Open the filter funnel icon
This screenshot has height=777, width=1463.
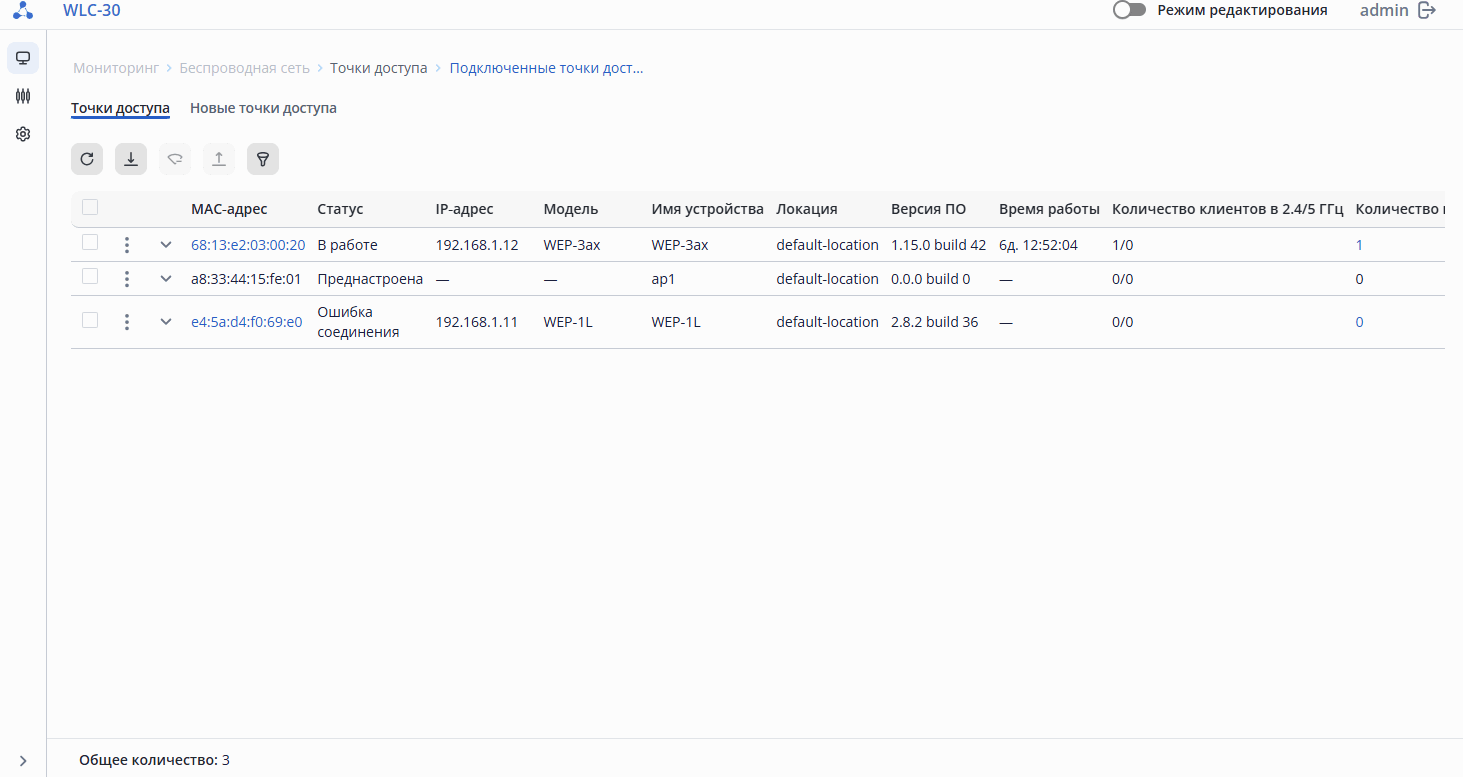263,159
